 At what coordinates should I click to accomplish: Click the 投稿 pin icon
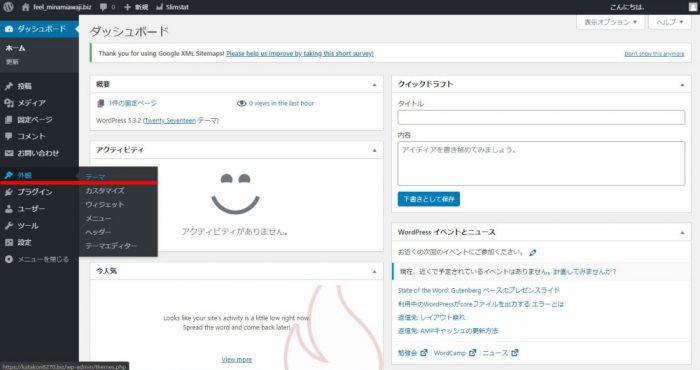click(8, 86)
